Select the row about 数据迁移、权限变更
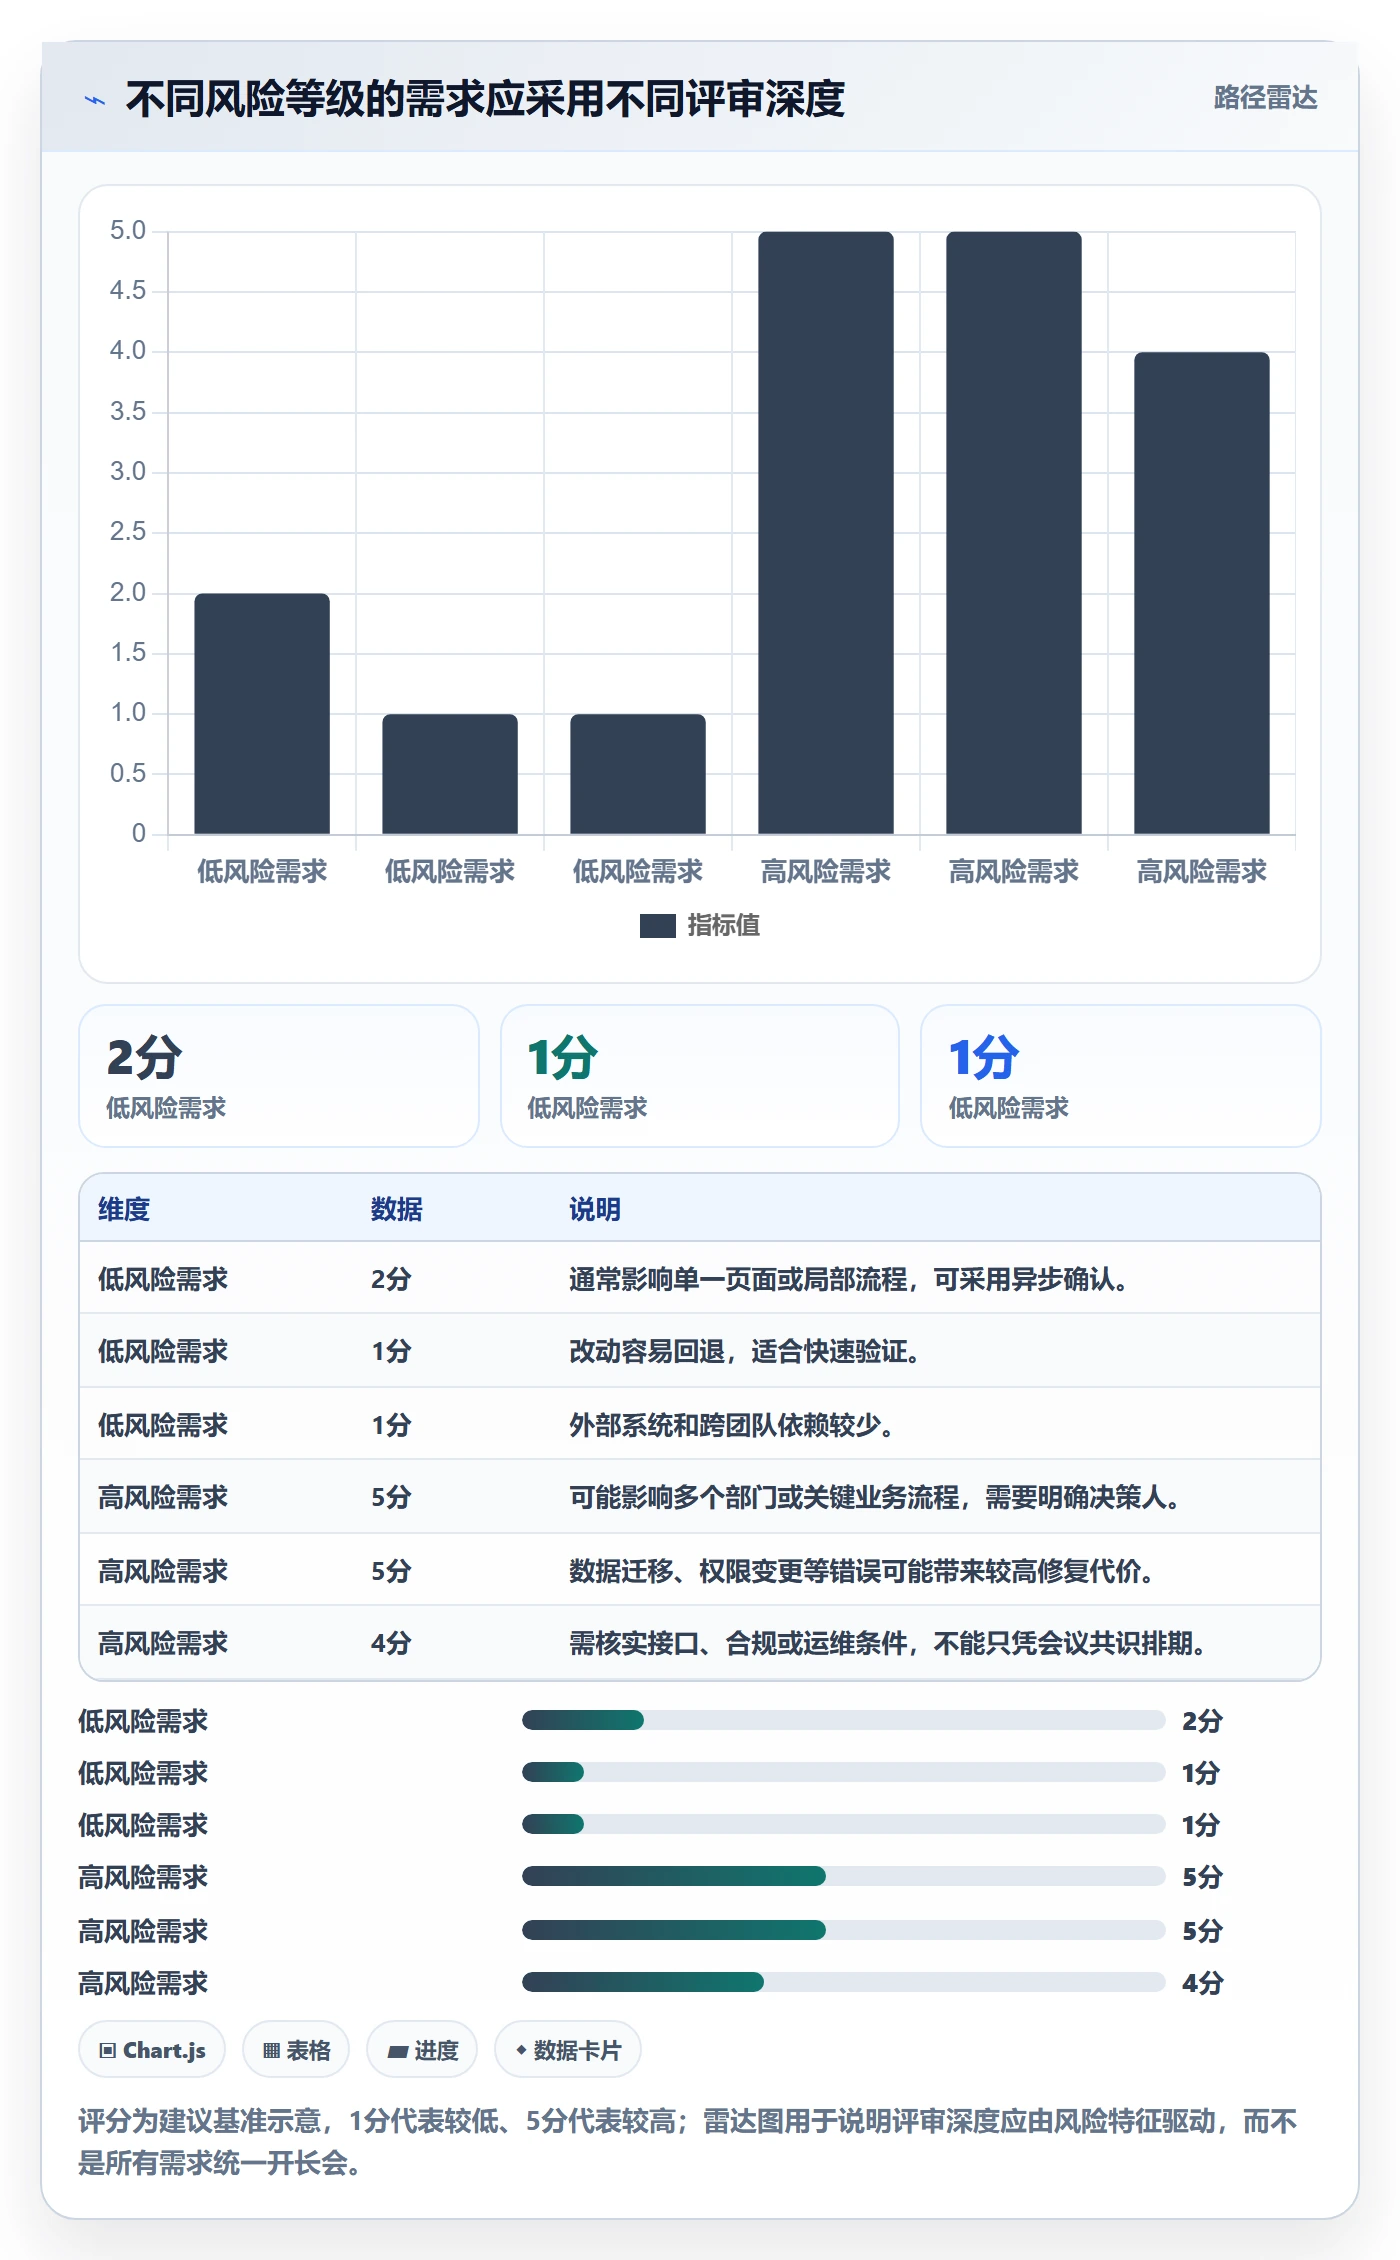 [700, 1570]
